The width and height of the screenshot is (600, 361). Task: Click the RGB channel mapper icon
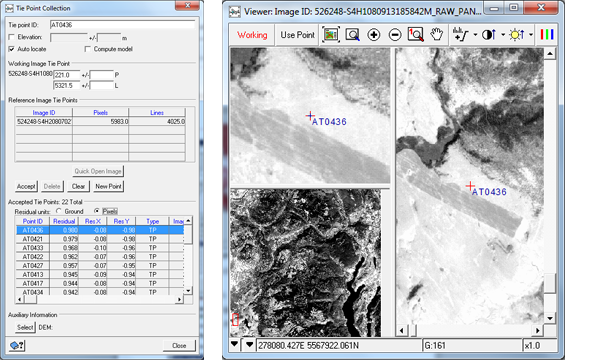tap(547, 35)
